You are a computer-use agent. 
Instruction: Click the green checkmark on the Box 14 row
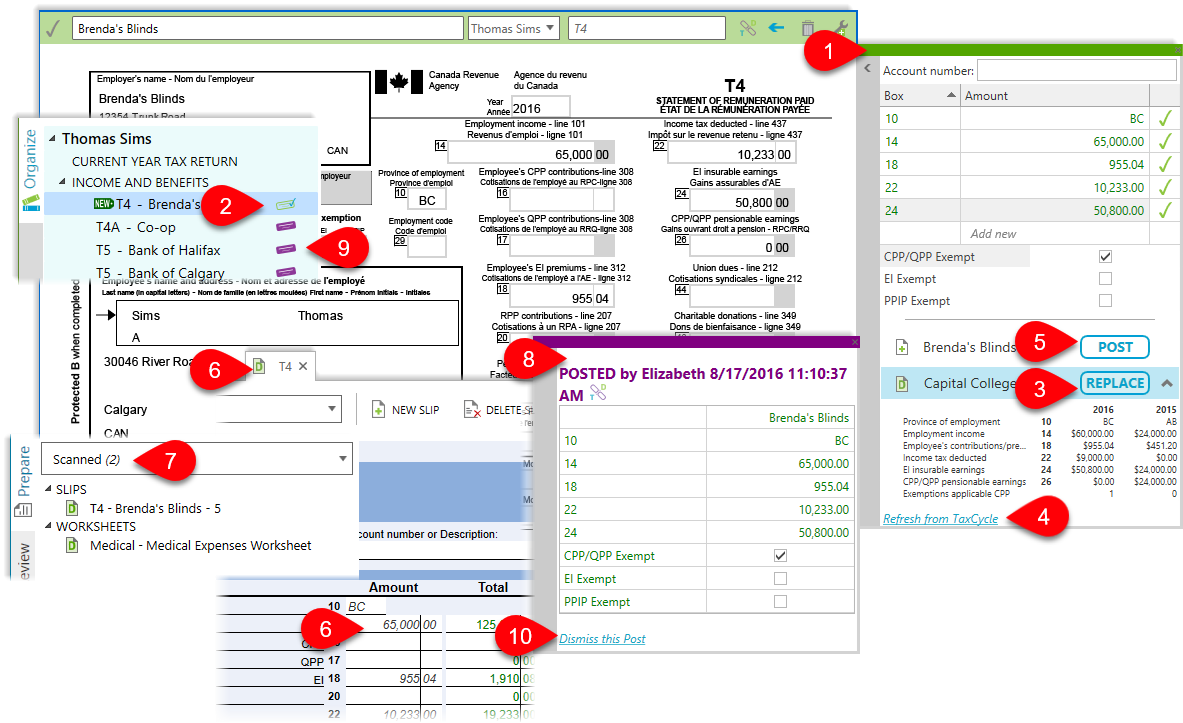pyautogui.click(x=1165, y=141)
